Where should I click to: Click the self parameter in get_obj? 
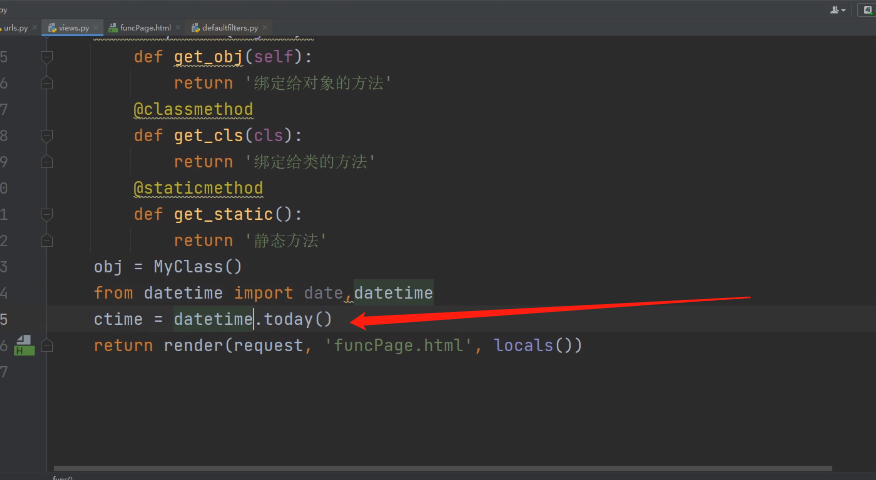tap(273, 57)
